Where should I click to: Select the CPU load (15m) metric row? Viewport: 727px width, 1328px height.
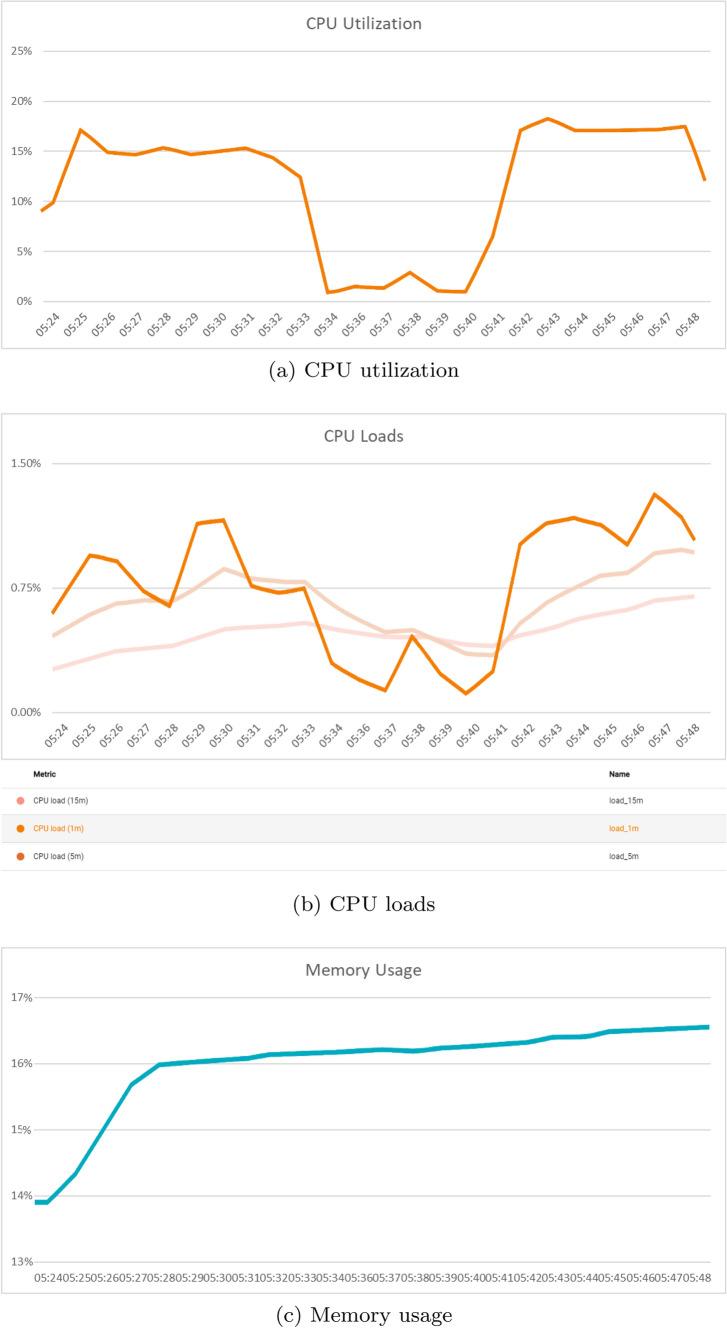(53, 801)
